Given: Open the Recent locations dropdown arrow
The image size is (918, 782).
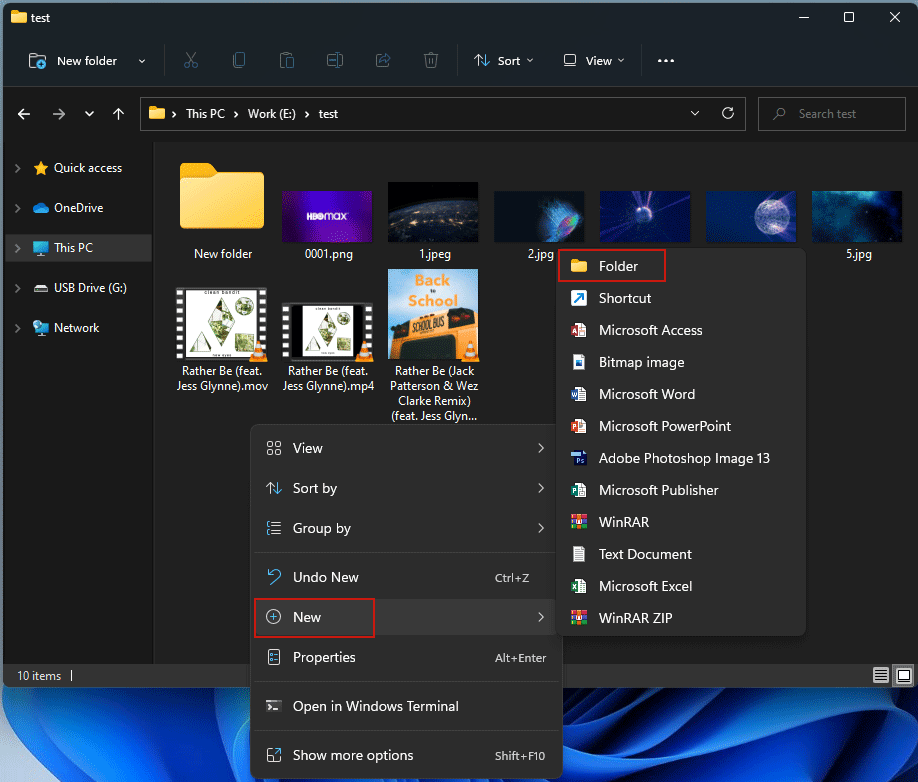Looking at the screenshot, I should pyautogui.click(x=89, y=114).
